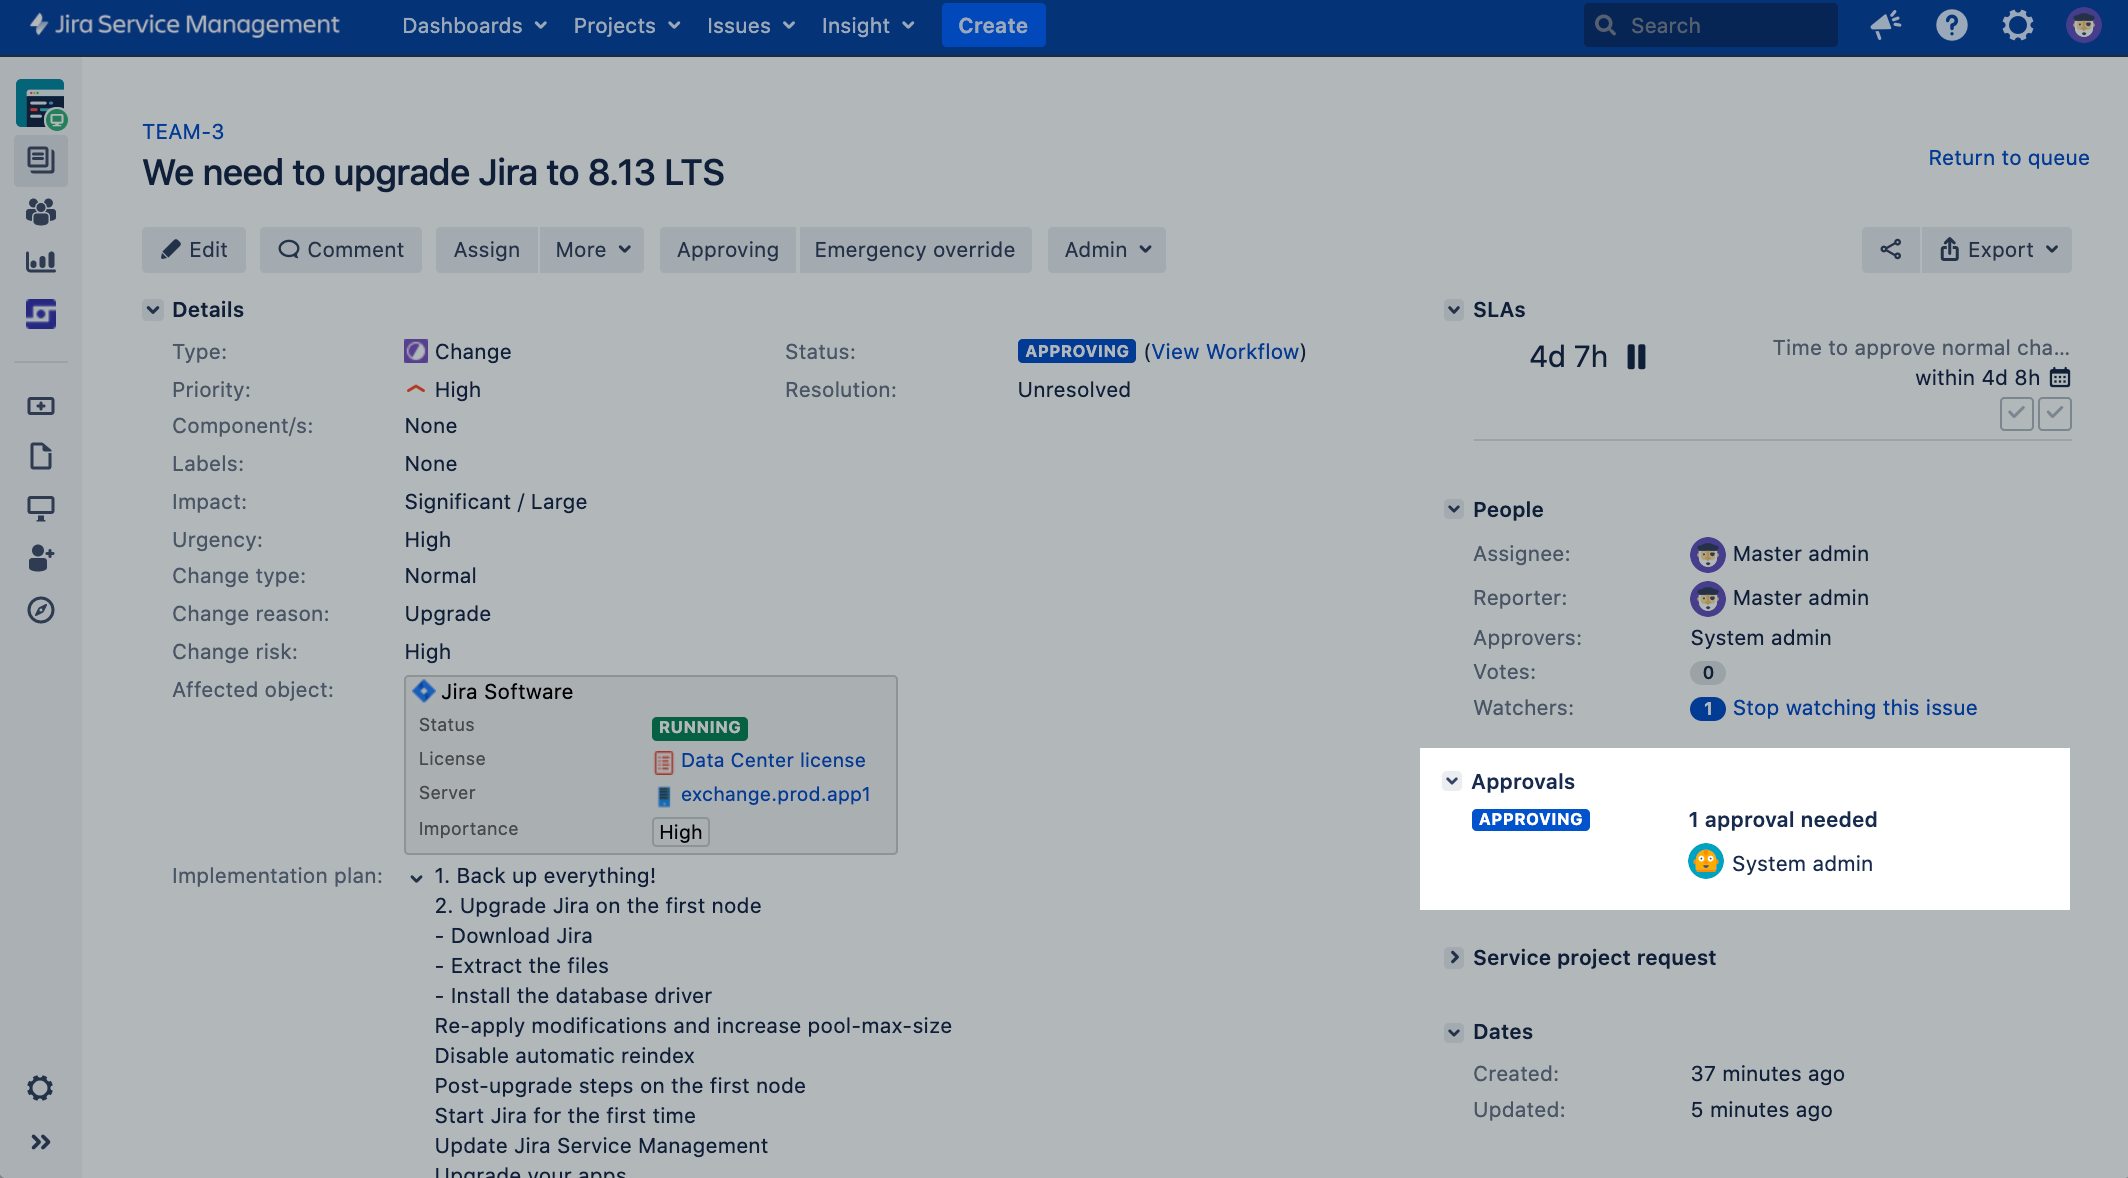Expand the sidebar with the double arrow
The image size is (2128, 1178).
point(40,1142)
